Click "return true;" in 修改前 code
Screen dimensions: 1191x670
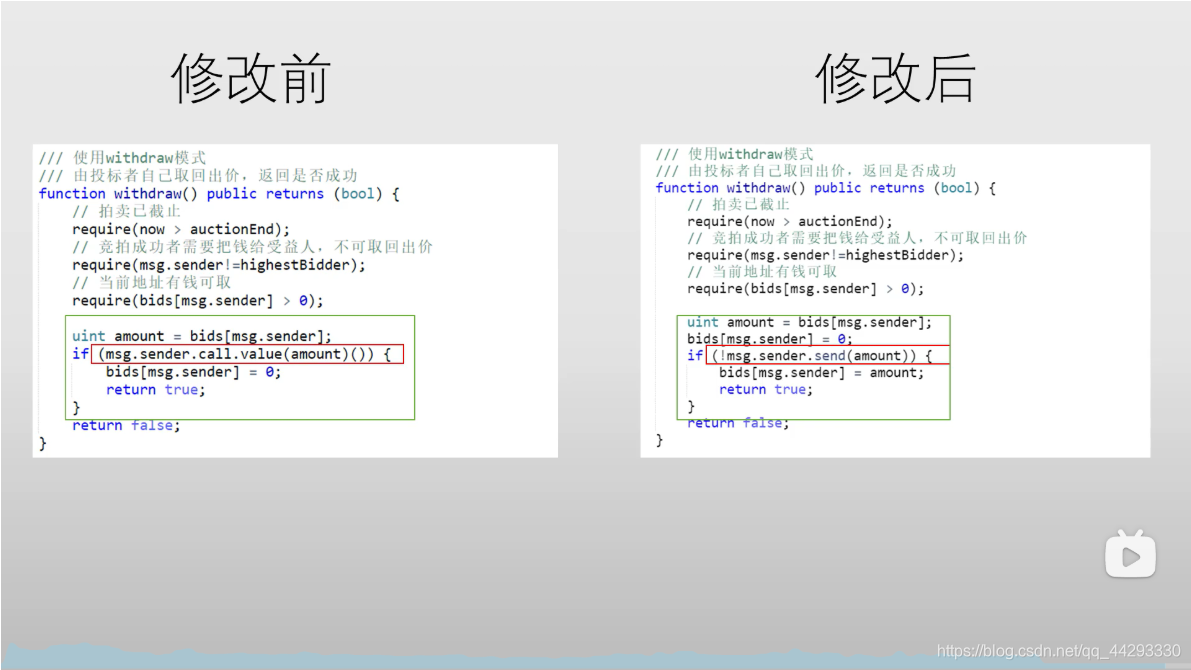pyautogui.click(x=156, y=390)
